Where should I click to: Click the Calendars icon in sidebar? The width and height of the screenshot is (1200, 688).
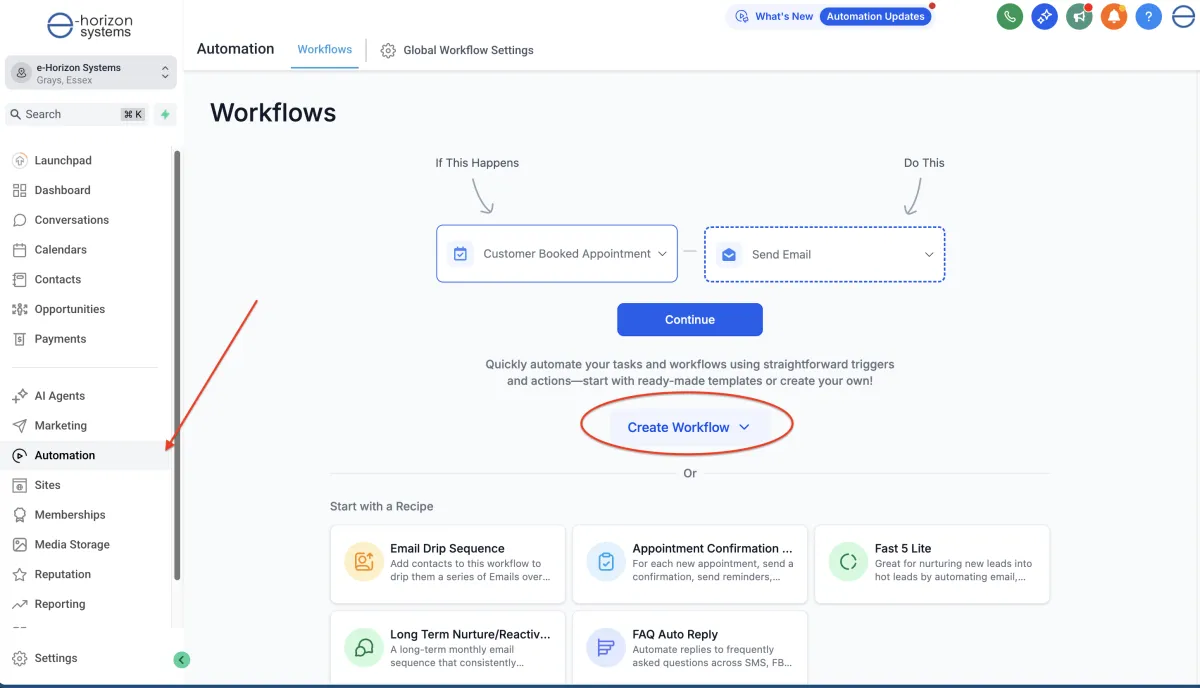20,250
